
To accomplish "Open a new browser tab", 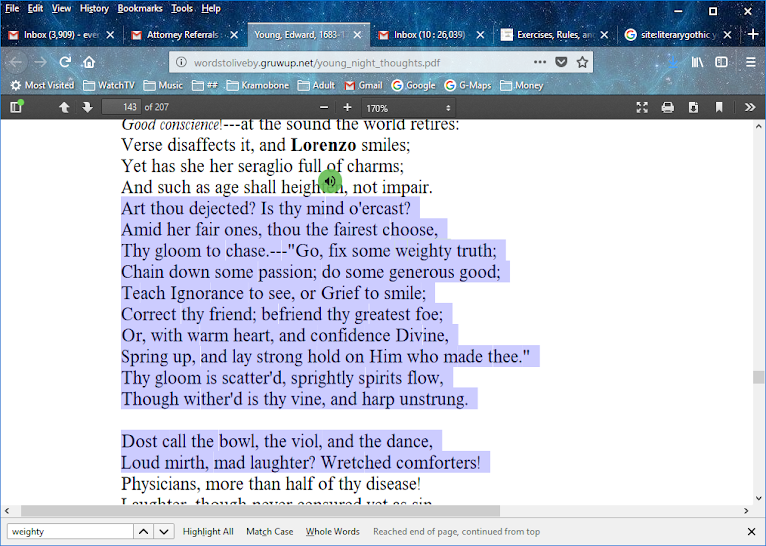I will tap(753, 35).
